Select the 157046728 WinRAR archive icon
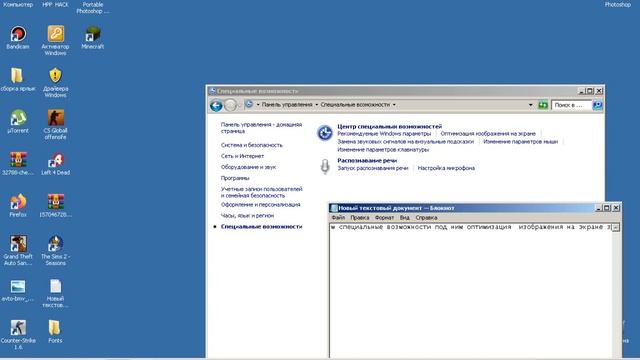 pyautogui.click(x=56, y=202)
